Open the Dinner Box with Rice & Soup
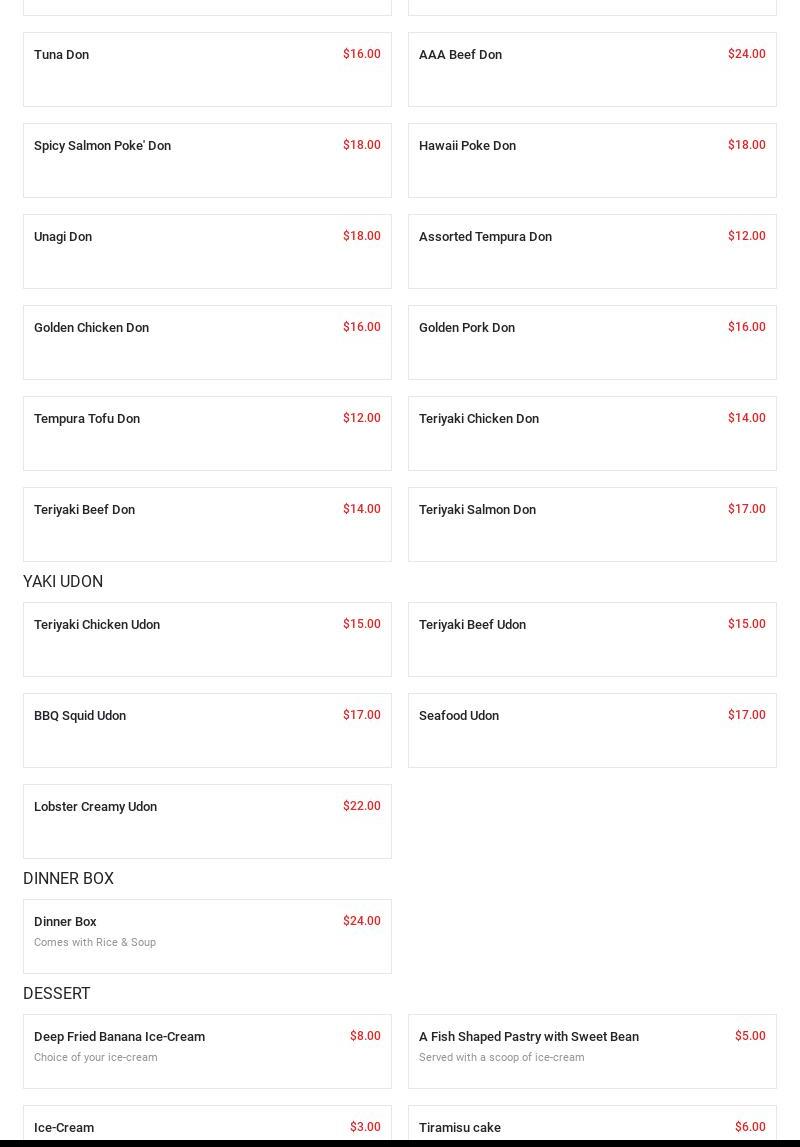 click(x=207, y=936)
